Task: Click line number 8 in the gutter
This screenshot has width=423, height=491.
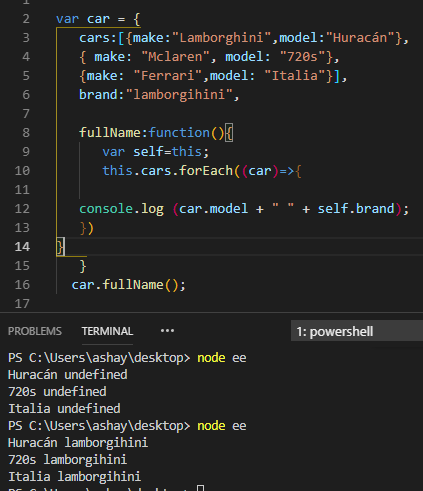Action: (x=26, y=133)
